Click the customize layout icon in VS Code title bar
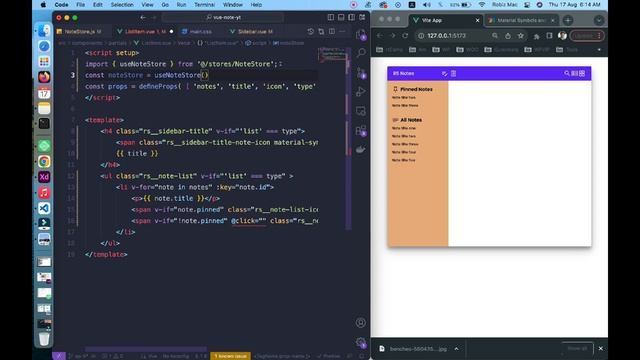Image resolution: width=640 pixels, height=360 pixels. click(362, 18)
